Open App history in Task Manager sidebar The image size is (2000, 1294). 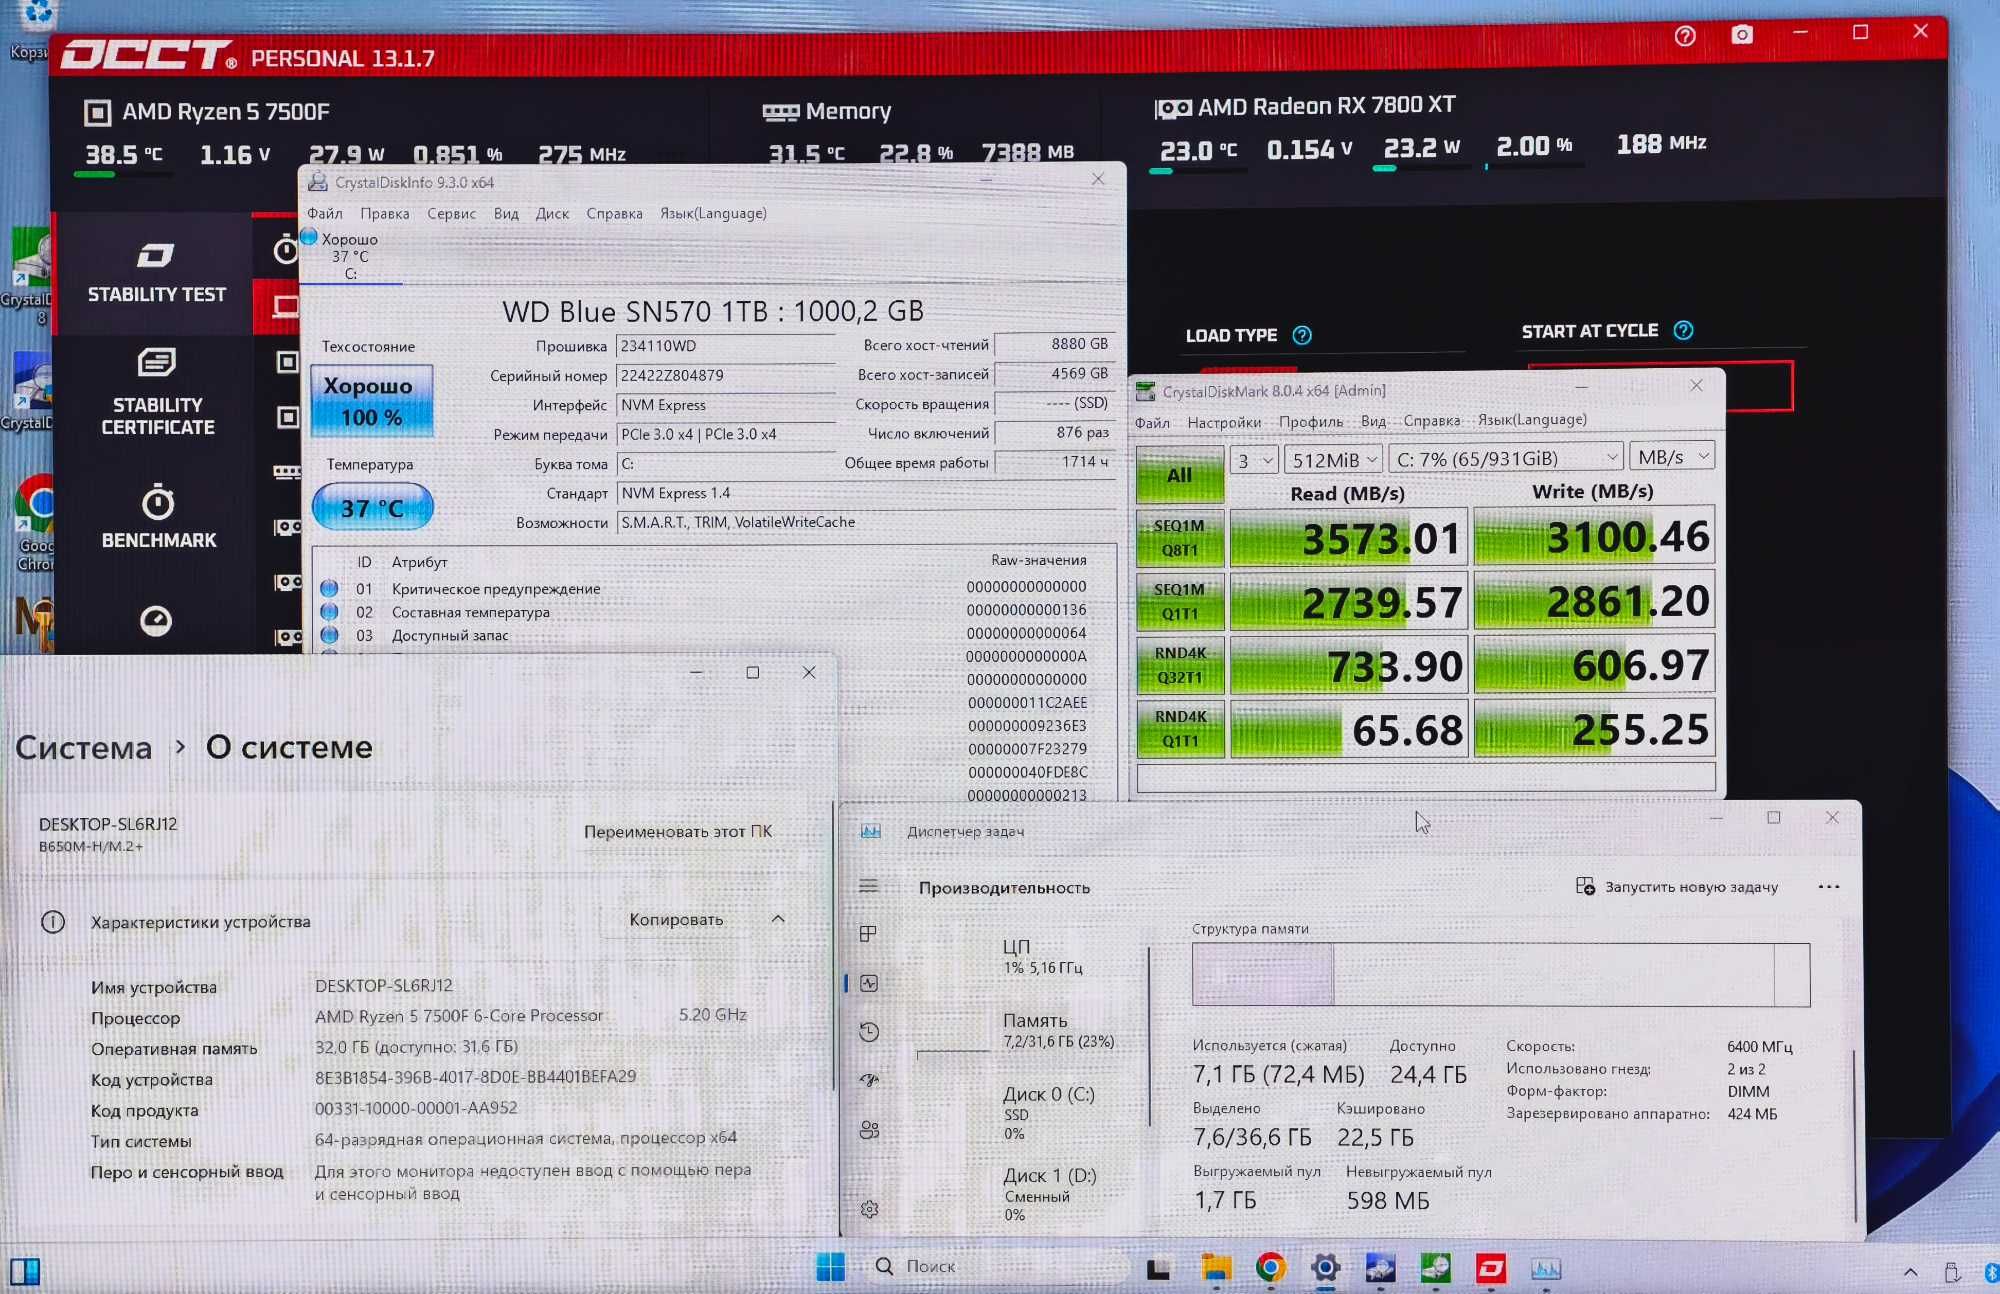pyautogui.click(x=869, y=1032)
